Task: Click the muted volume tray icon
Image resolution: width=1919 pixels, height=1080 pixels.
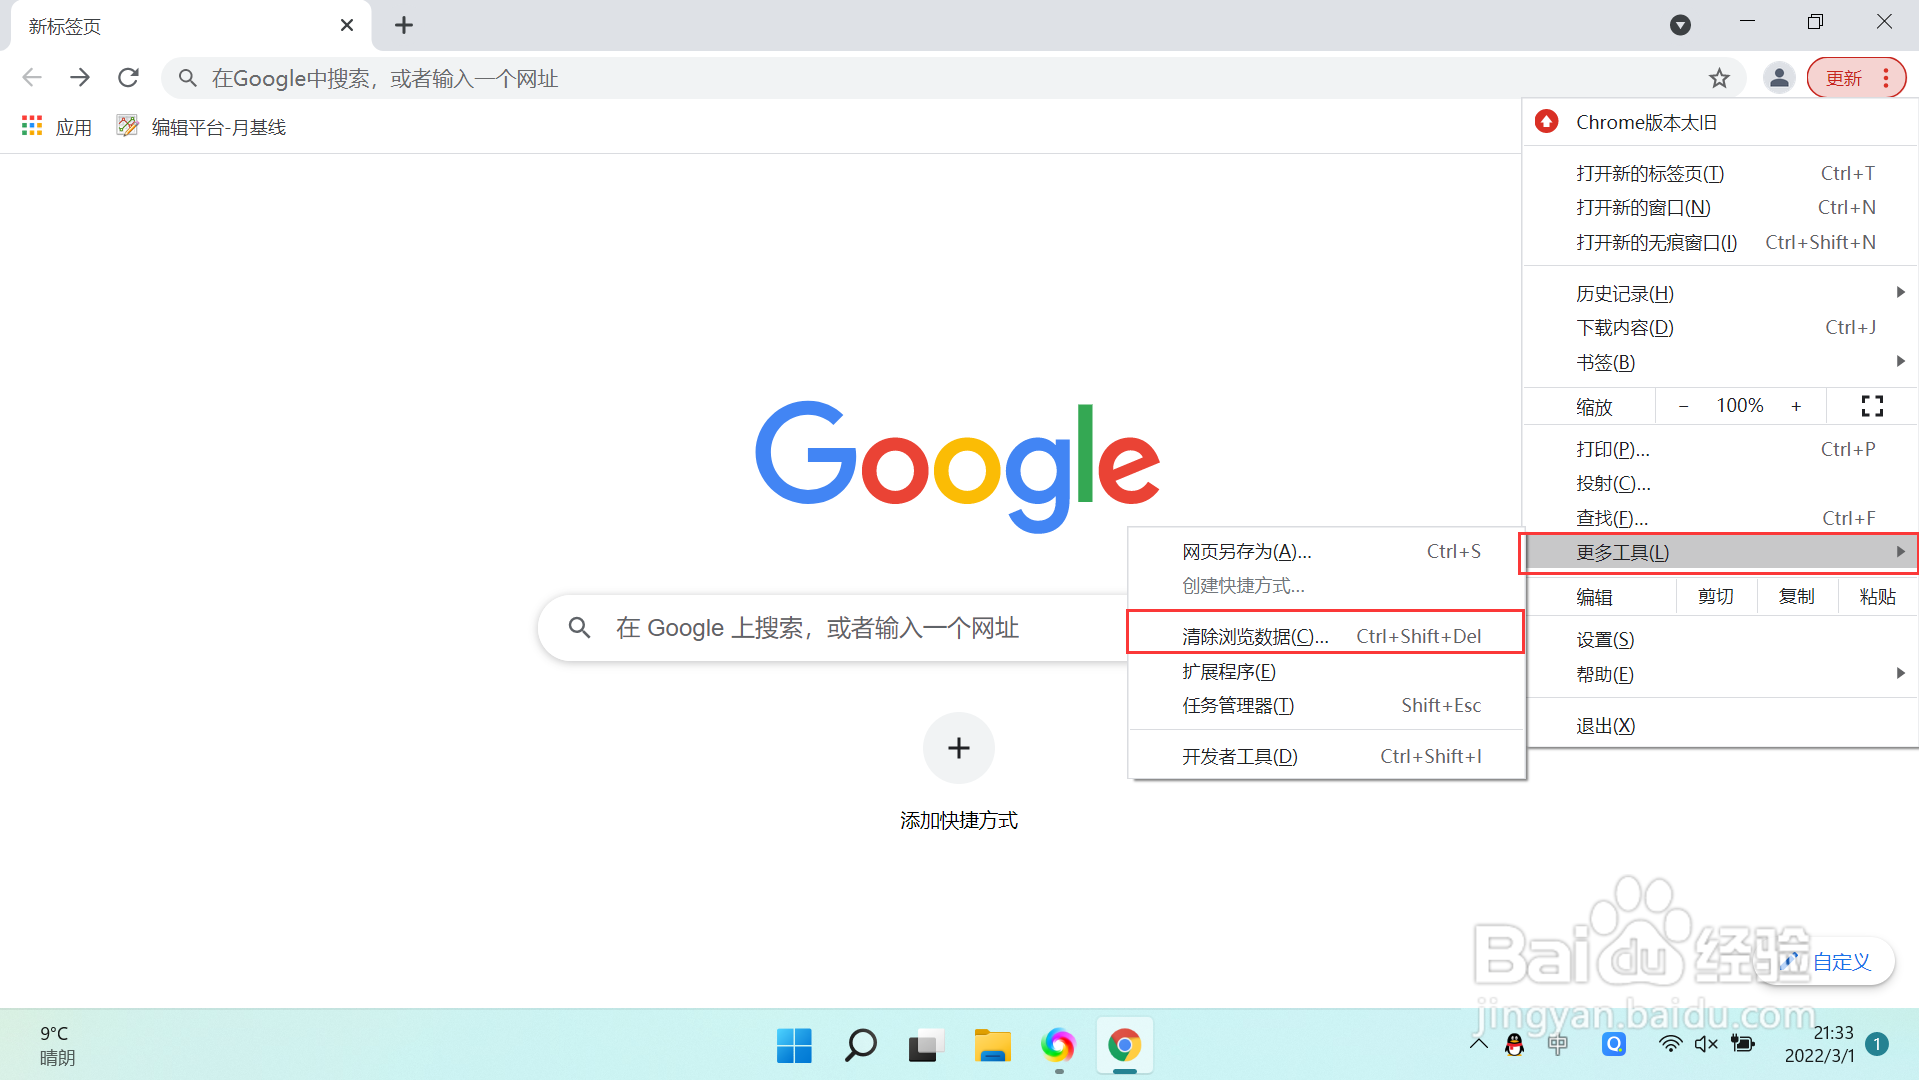Action: (x=1706, y=1044)
